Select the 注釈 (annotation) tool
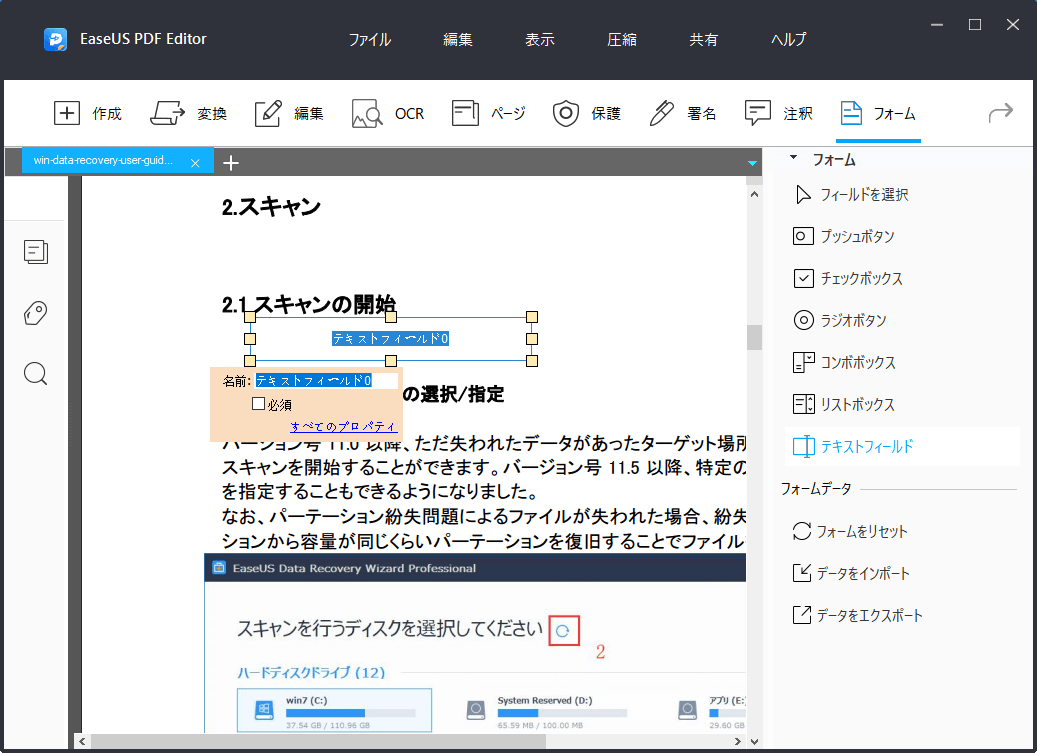This screenshot has width=1037, height=753. [779, 113]
